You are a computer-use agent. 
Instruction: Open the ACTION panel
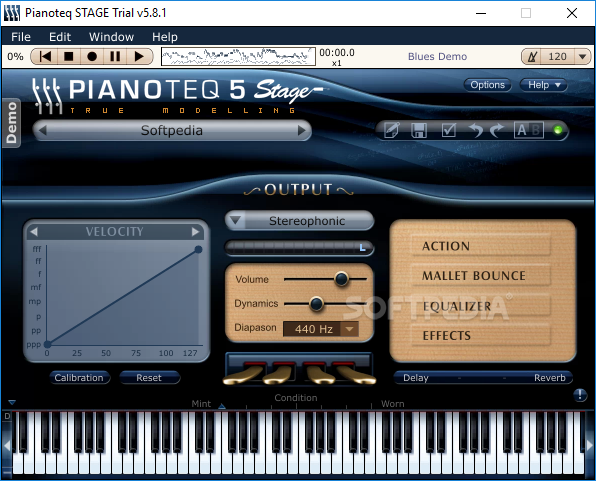pos(481,246)
